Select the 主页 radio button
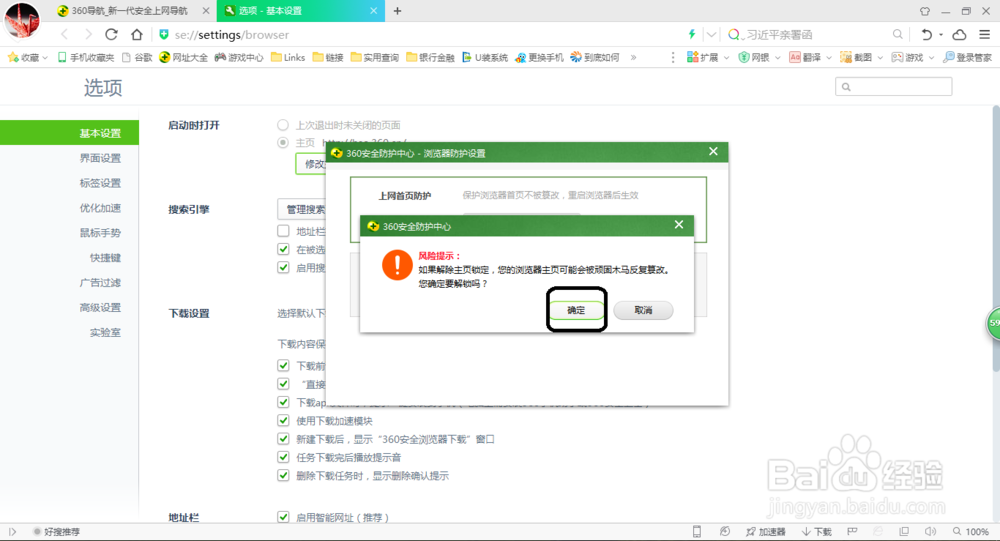 coord(283,142)
